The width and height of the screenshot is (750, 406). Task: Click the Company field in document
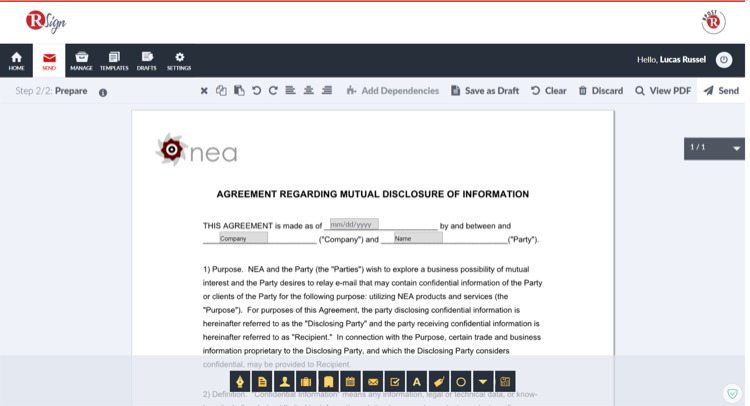point(243,238)
